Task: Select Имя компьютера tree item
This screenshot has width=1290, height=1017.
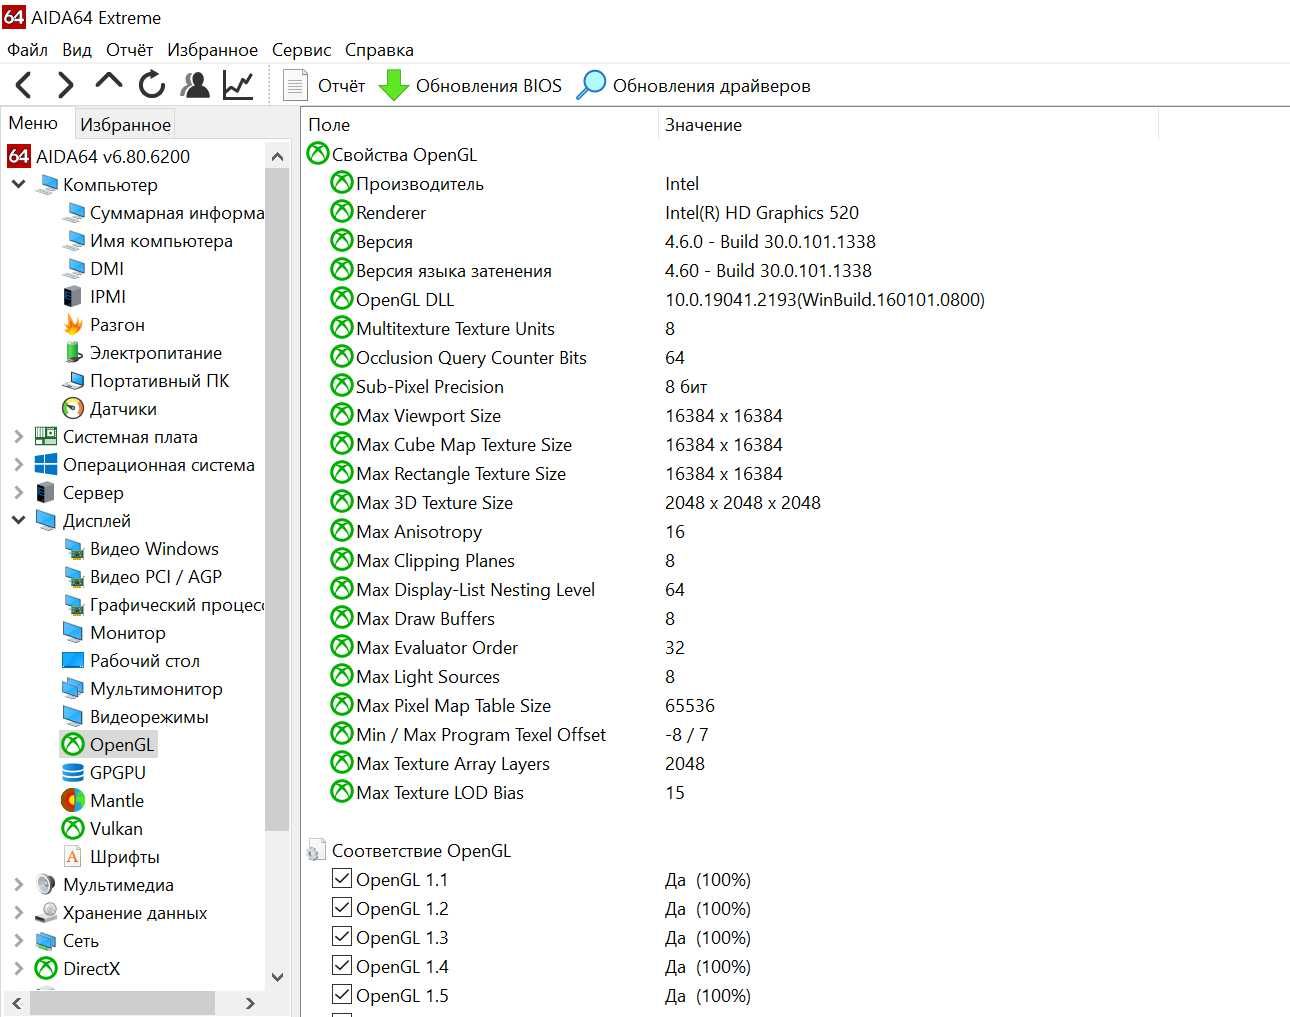Action: (148, 240)
